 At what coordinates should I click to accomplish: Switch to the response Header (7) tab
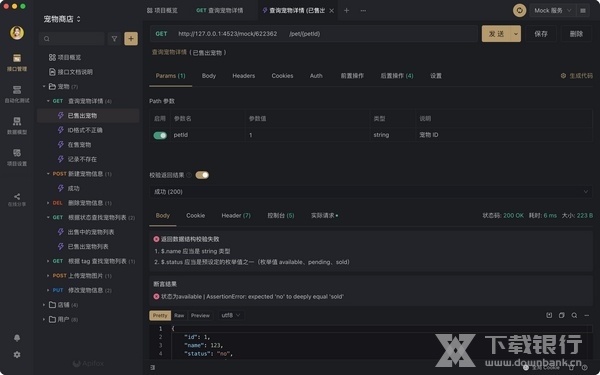click(x=236, y=215)
